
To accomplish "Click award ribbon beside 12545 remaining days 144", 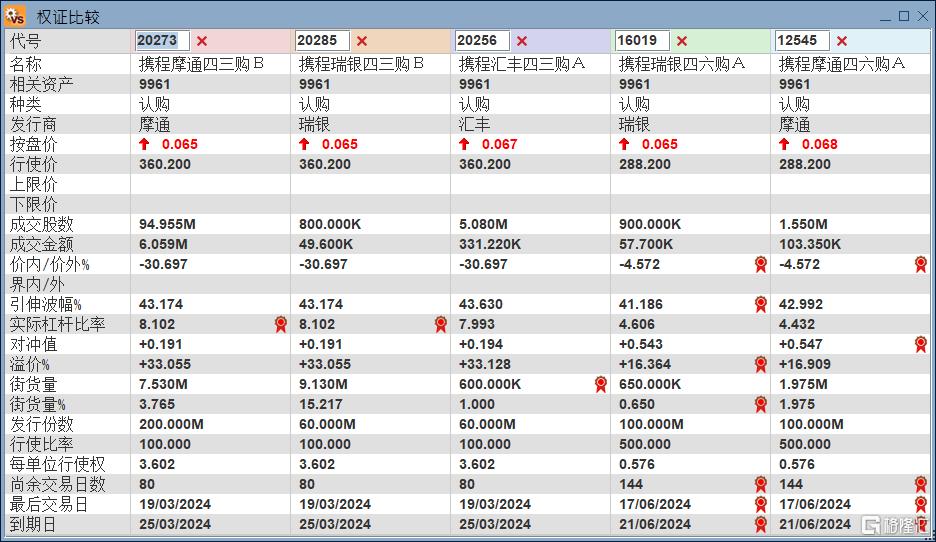I will coord(920,484).
